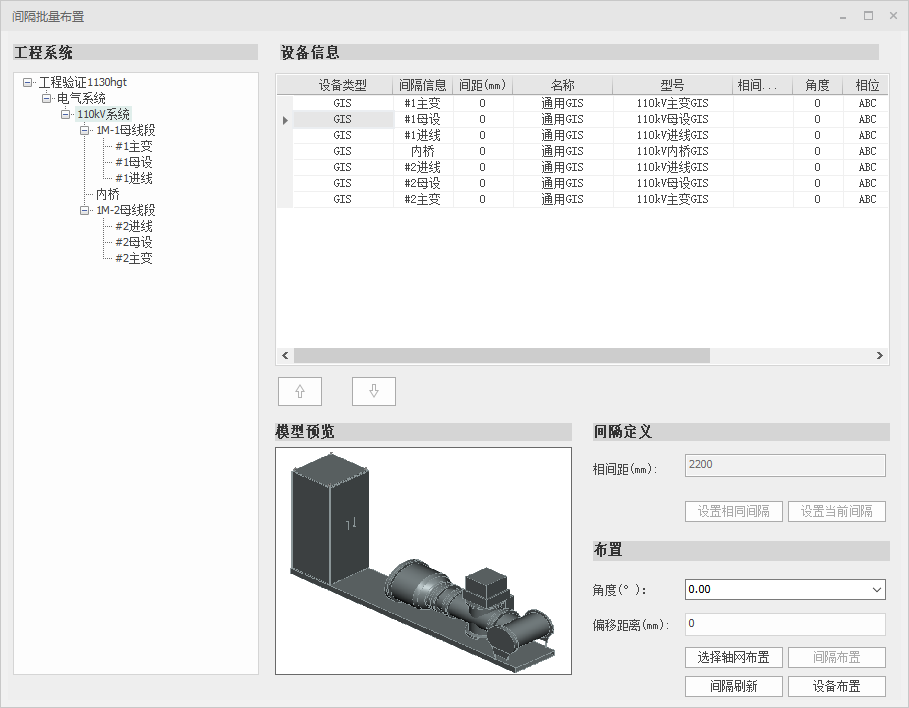Viewport: 909px width, 708px height.
Task: Collapse the 1M-2母线段 tree node
Action: (x=85, y=210)
